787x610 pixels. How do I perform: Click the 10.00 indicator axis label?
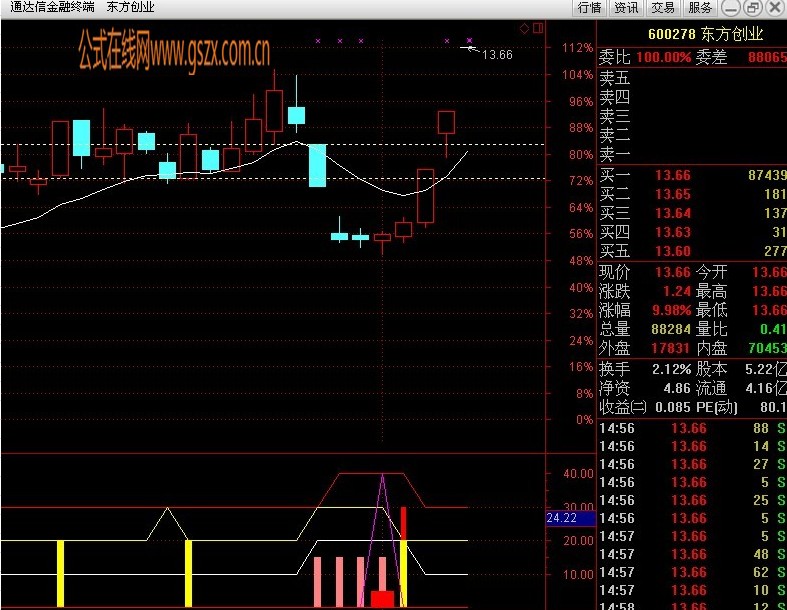point(578,574)
